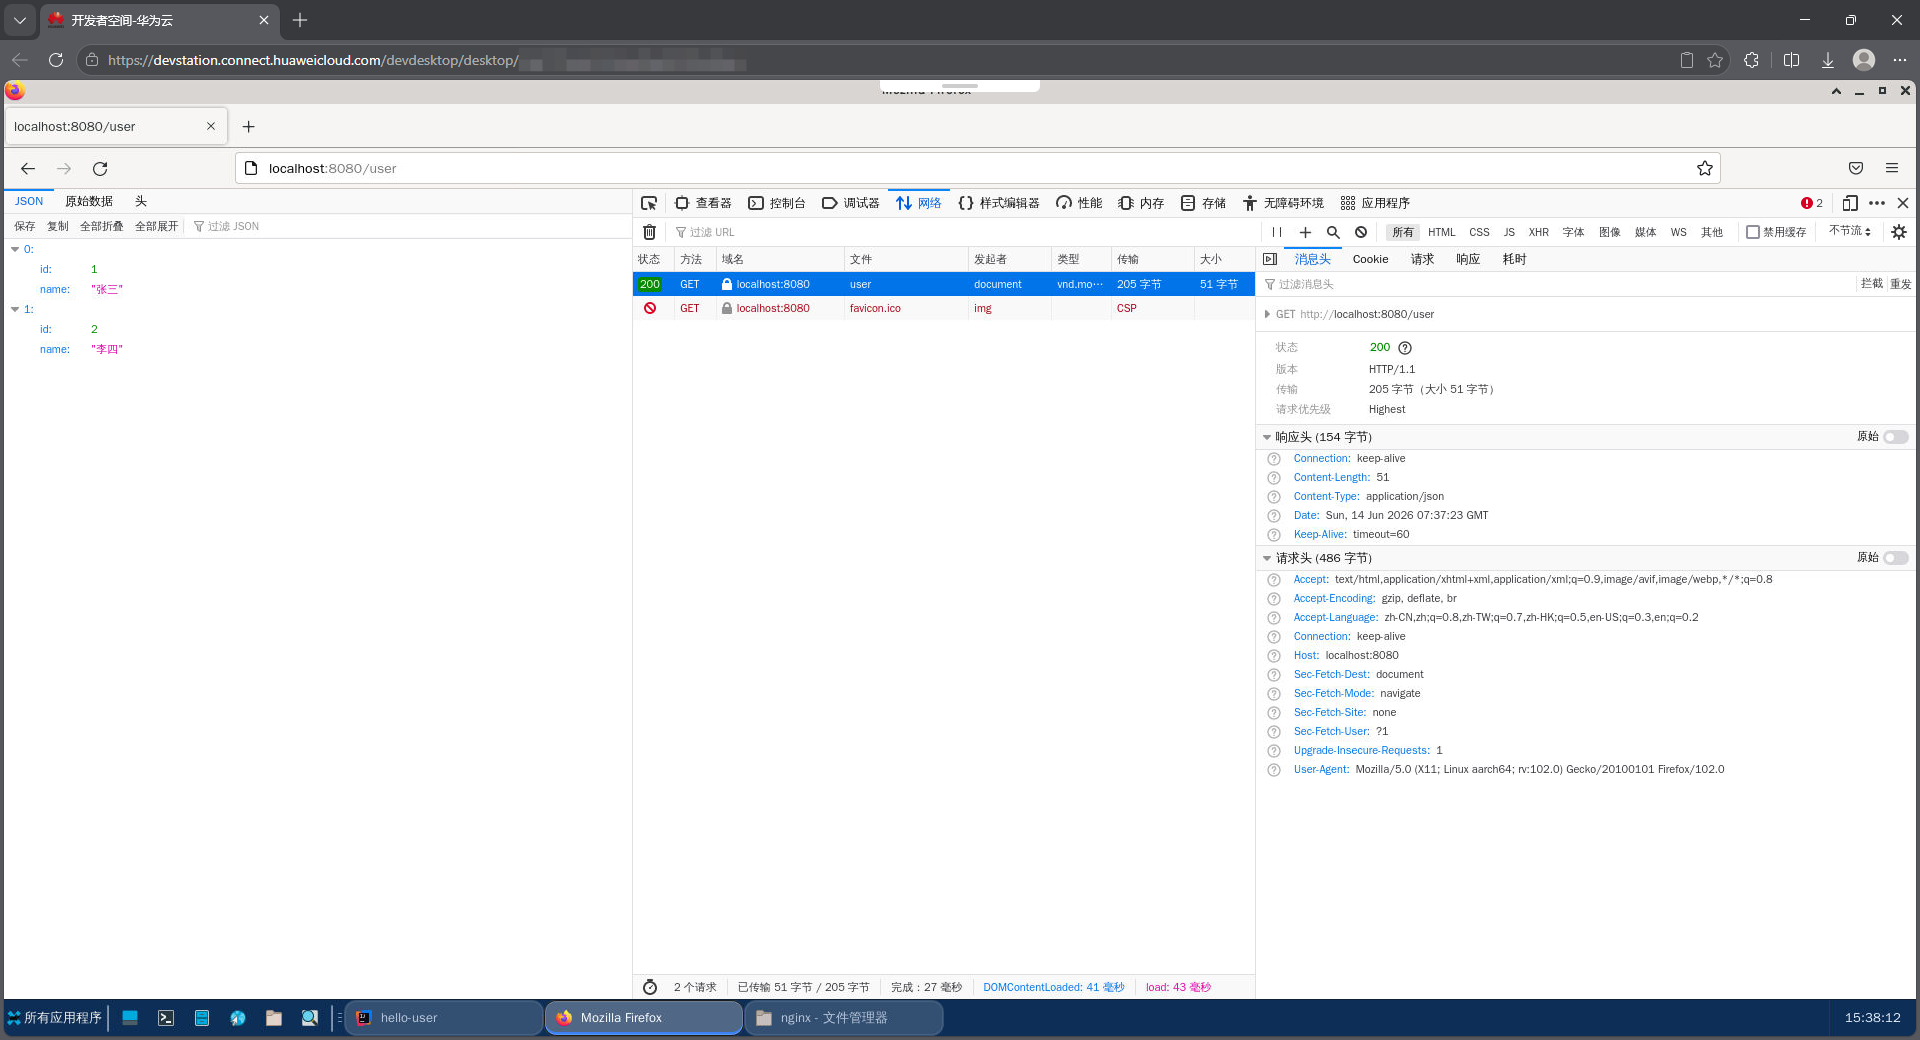
Task: Open Edge downloads arrow icon
Action: coord(1827,60)
